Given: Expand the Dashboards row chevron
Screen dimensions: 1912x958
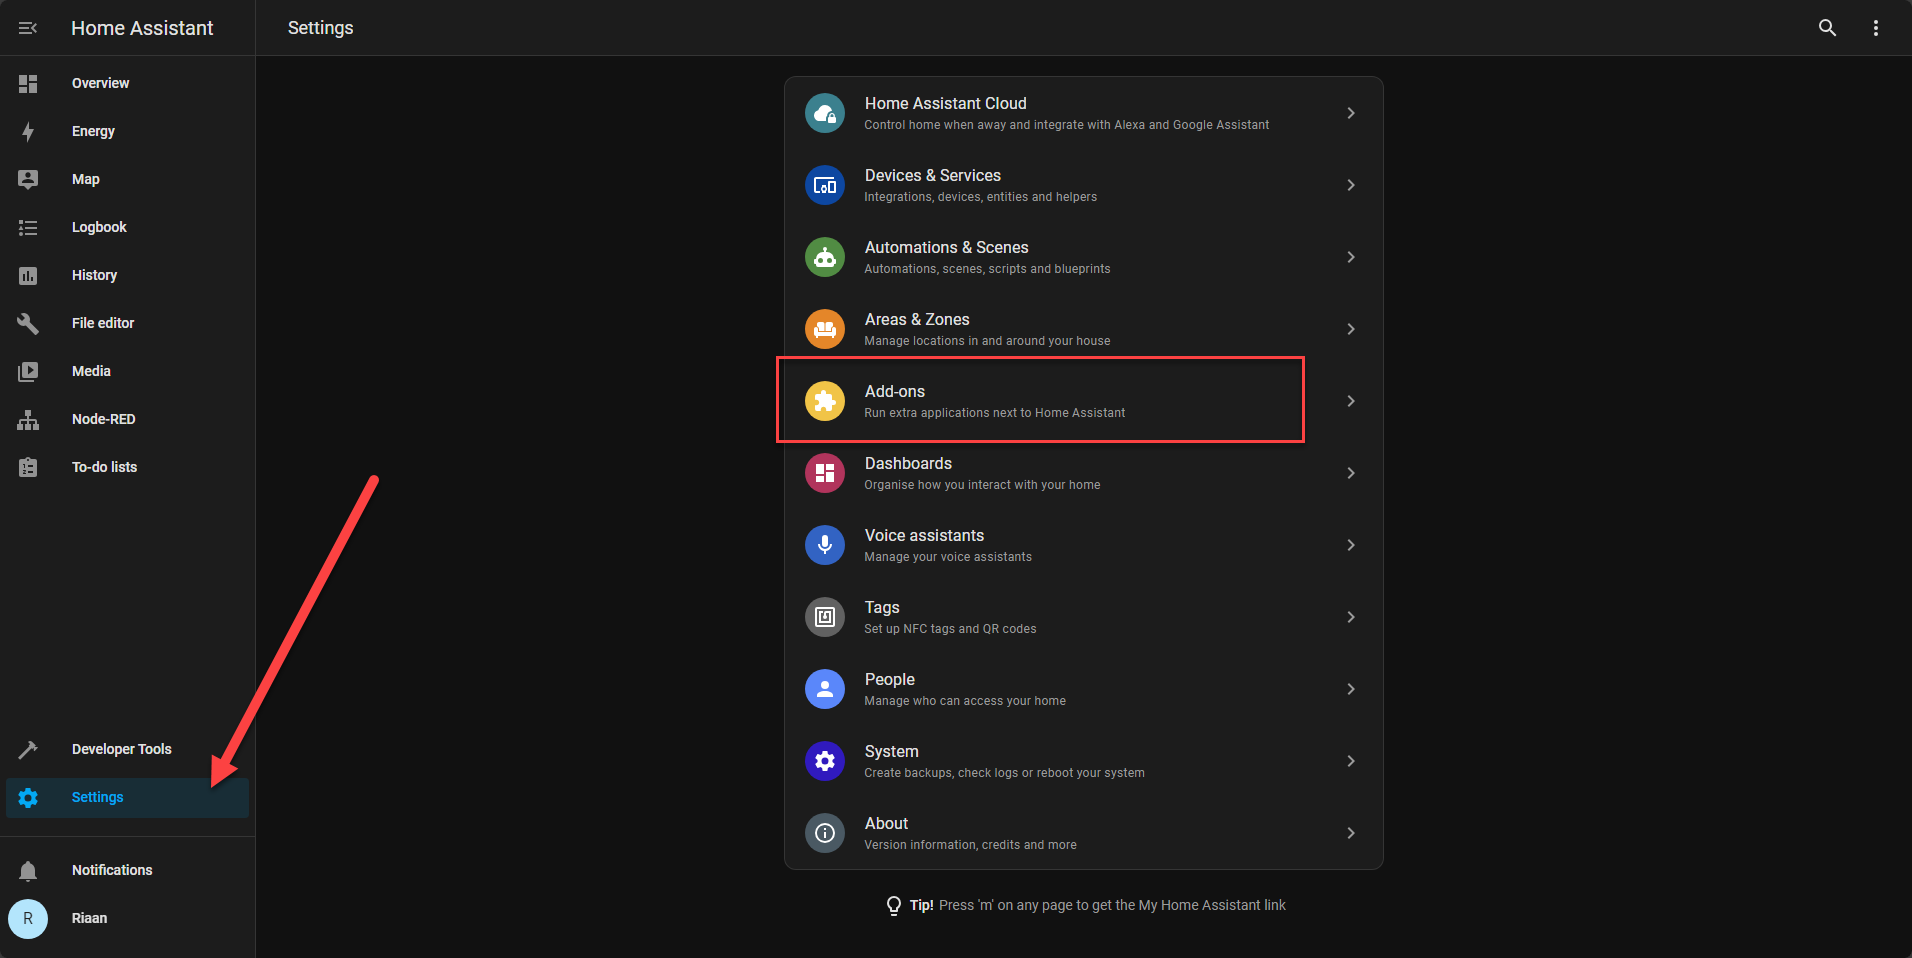Looking at the screenshot, I should (x=1351, y=473).
